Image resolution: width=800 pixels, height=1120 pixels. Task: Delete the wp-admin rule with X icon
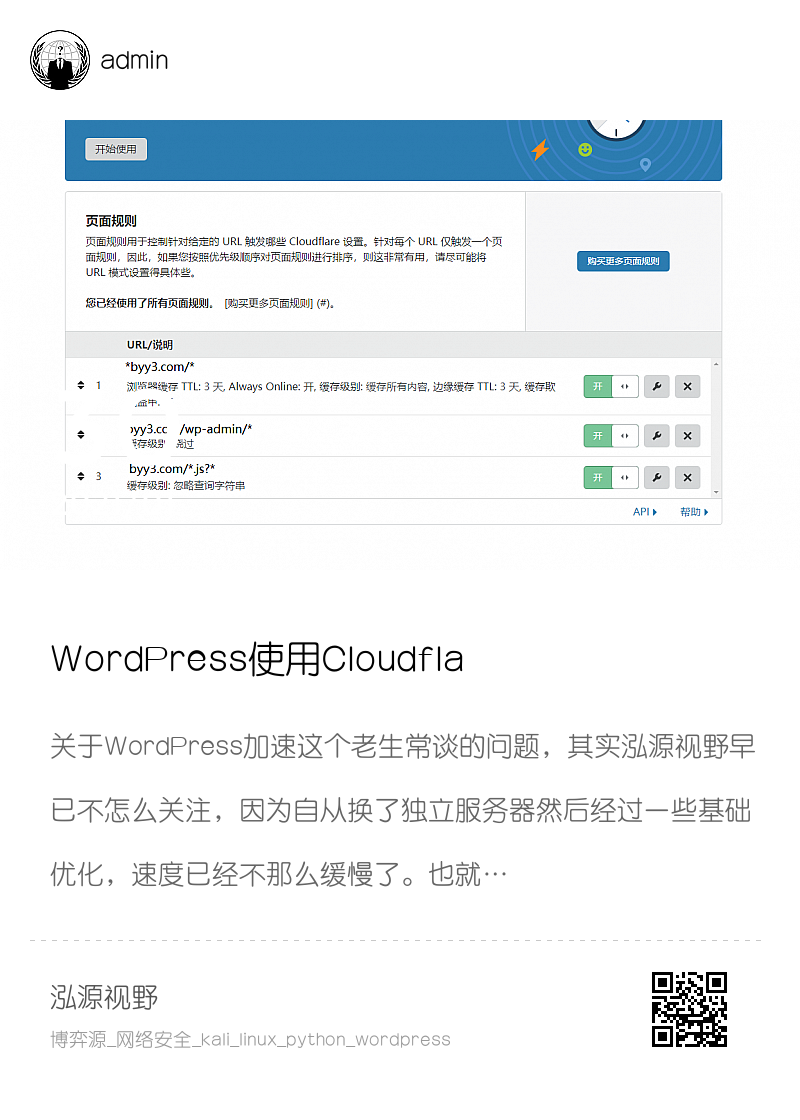pos(687,436)
